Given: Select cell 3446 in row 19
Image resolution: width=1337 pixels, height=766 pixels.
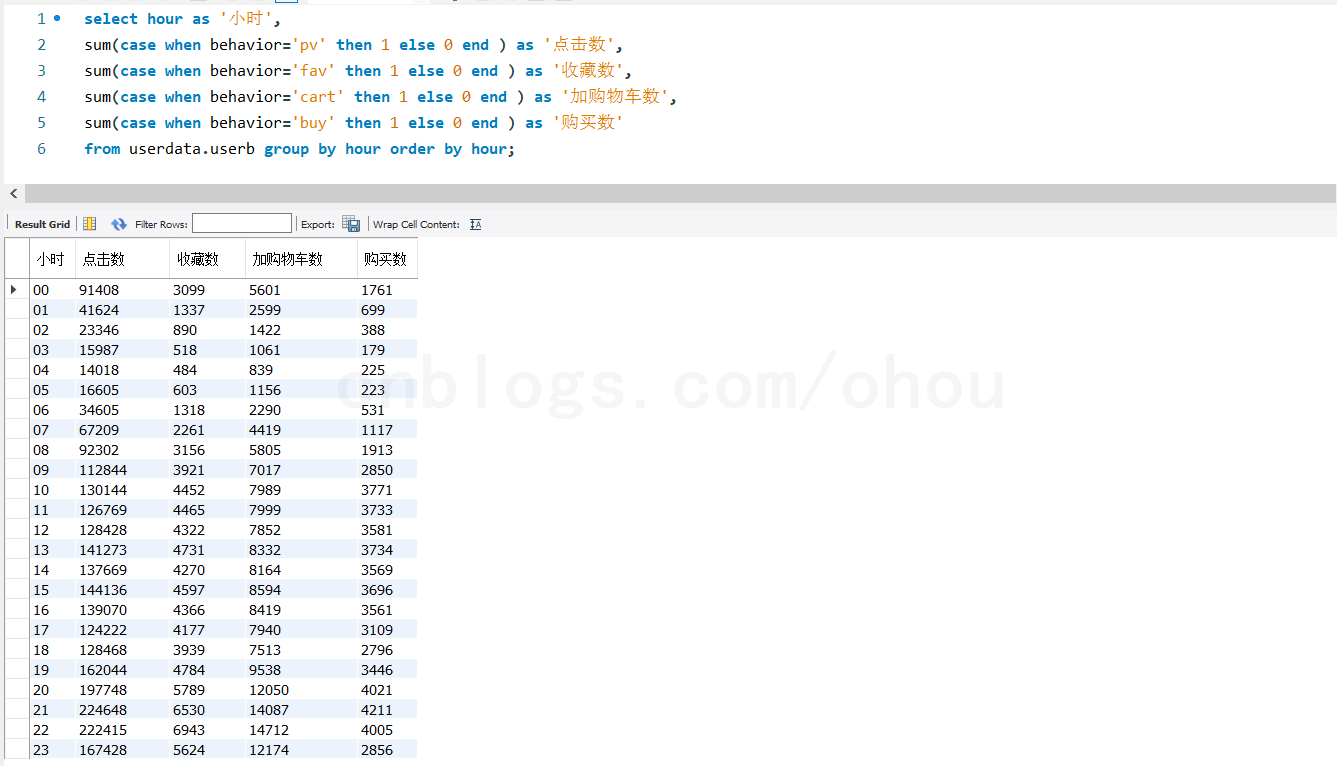Looking at the screenshot, I should click(387, 670).
